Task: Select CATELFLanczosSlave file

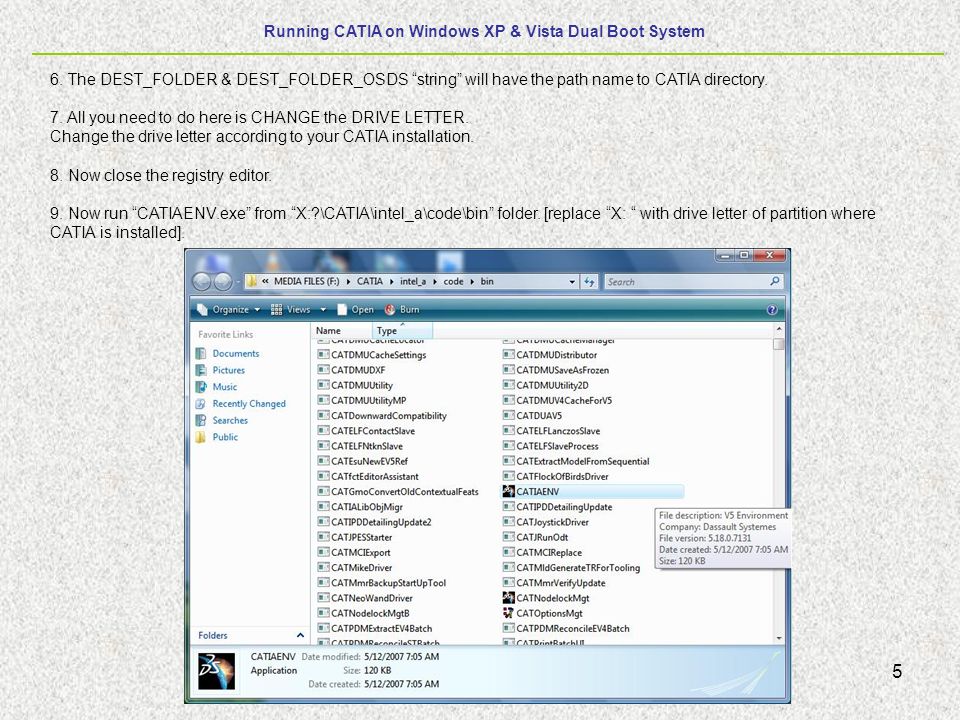Action: (558, 431)
